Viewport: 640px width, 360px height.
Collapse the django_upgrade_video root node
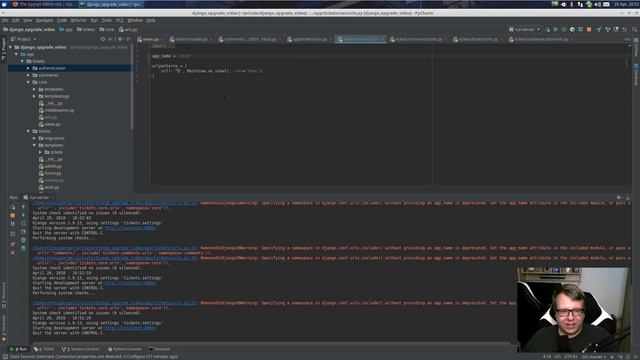click(11, 47)
